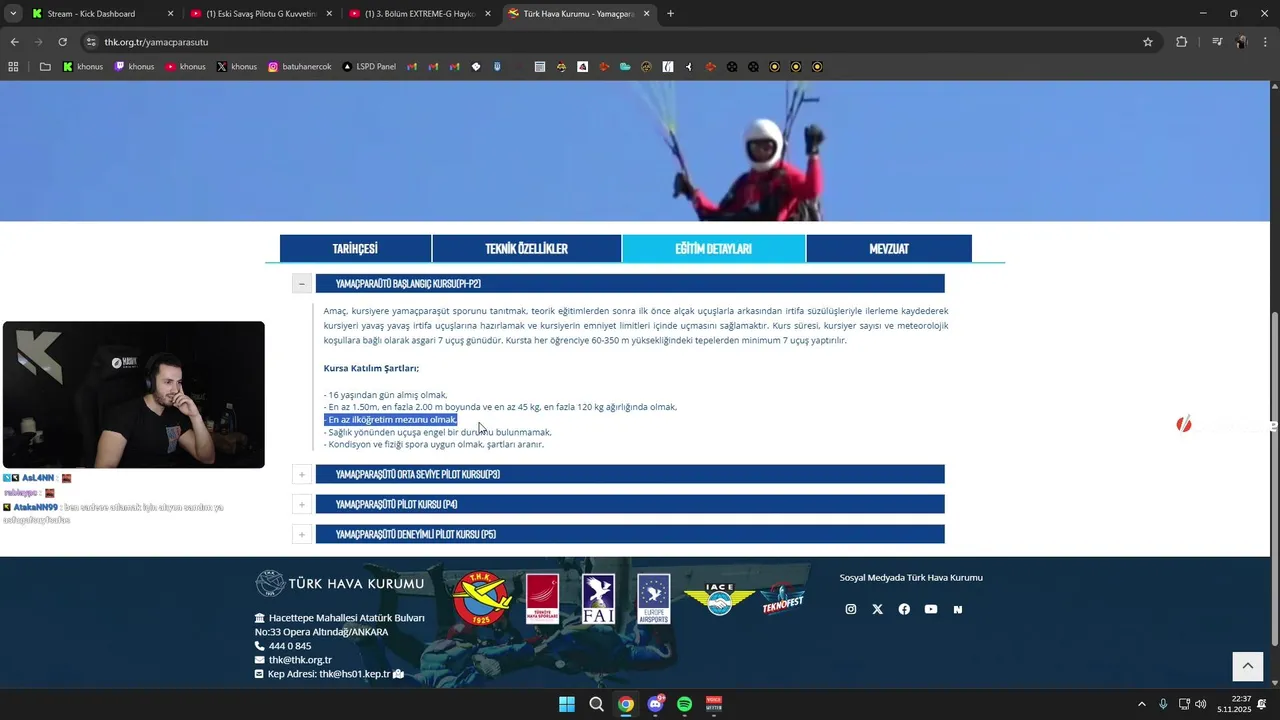Open Türk Hava Kurumu YouTube icon
This screenshot has height=720, width=1280.
pyautogui.click(x=931, y=609)
